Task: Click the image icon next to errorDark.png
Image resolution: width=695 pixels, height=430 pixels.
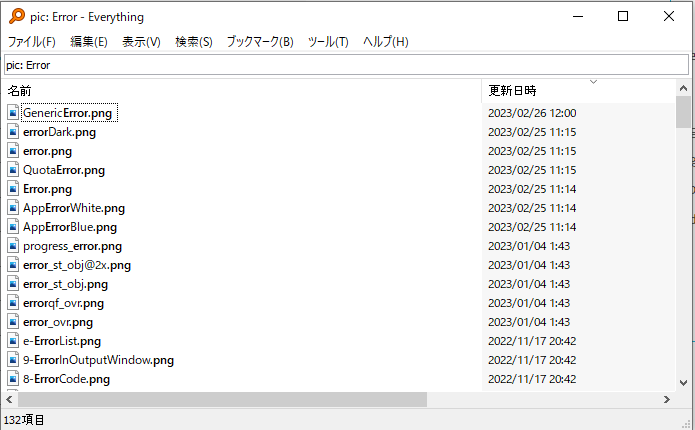Action: pyautogui.click(x=13, y=132)
